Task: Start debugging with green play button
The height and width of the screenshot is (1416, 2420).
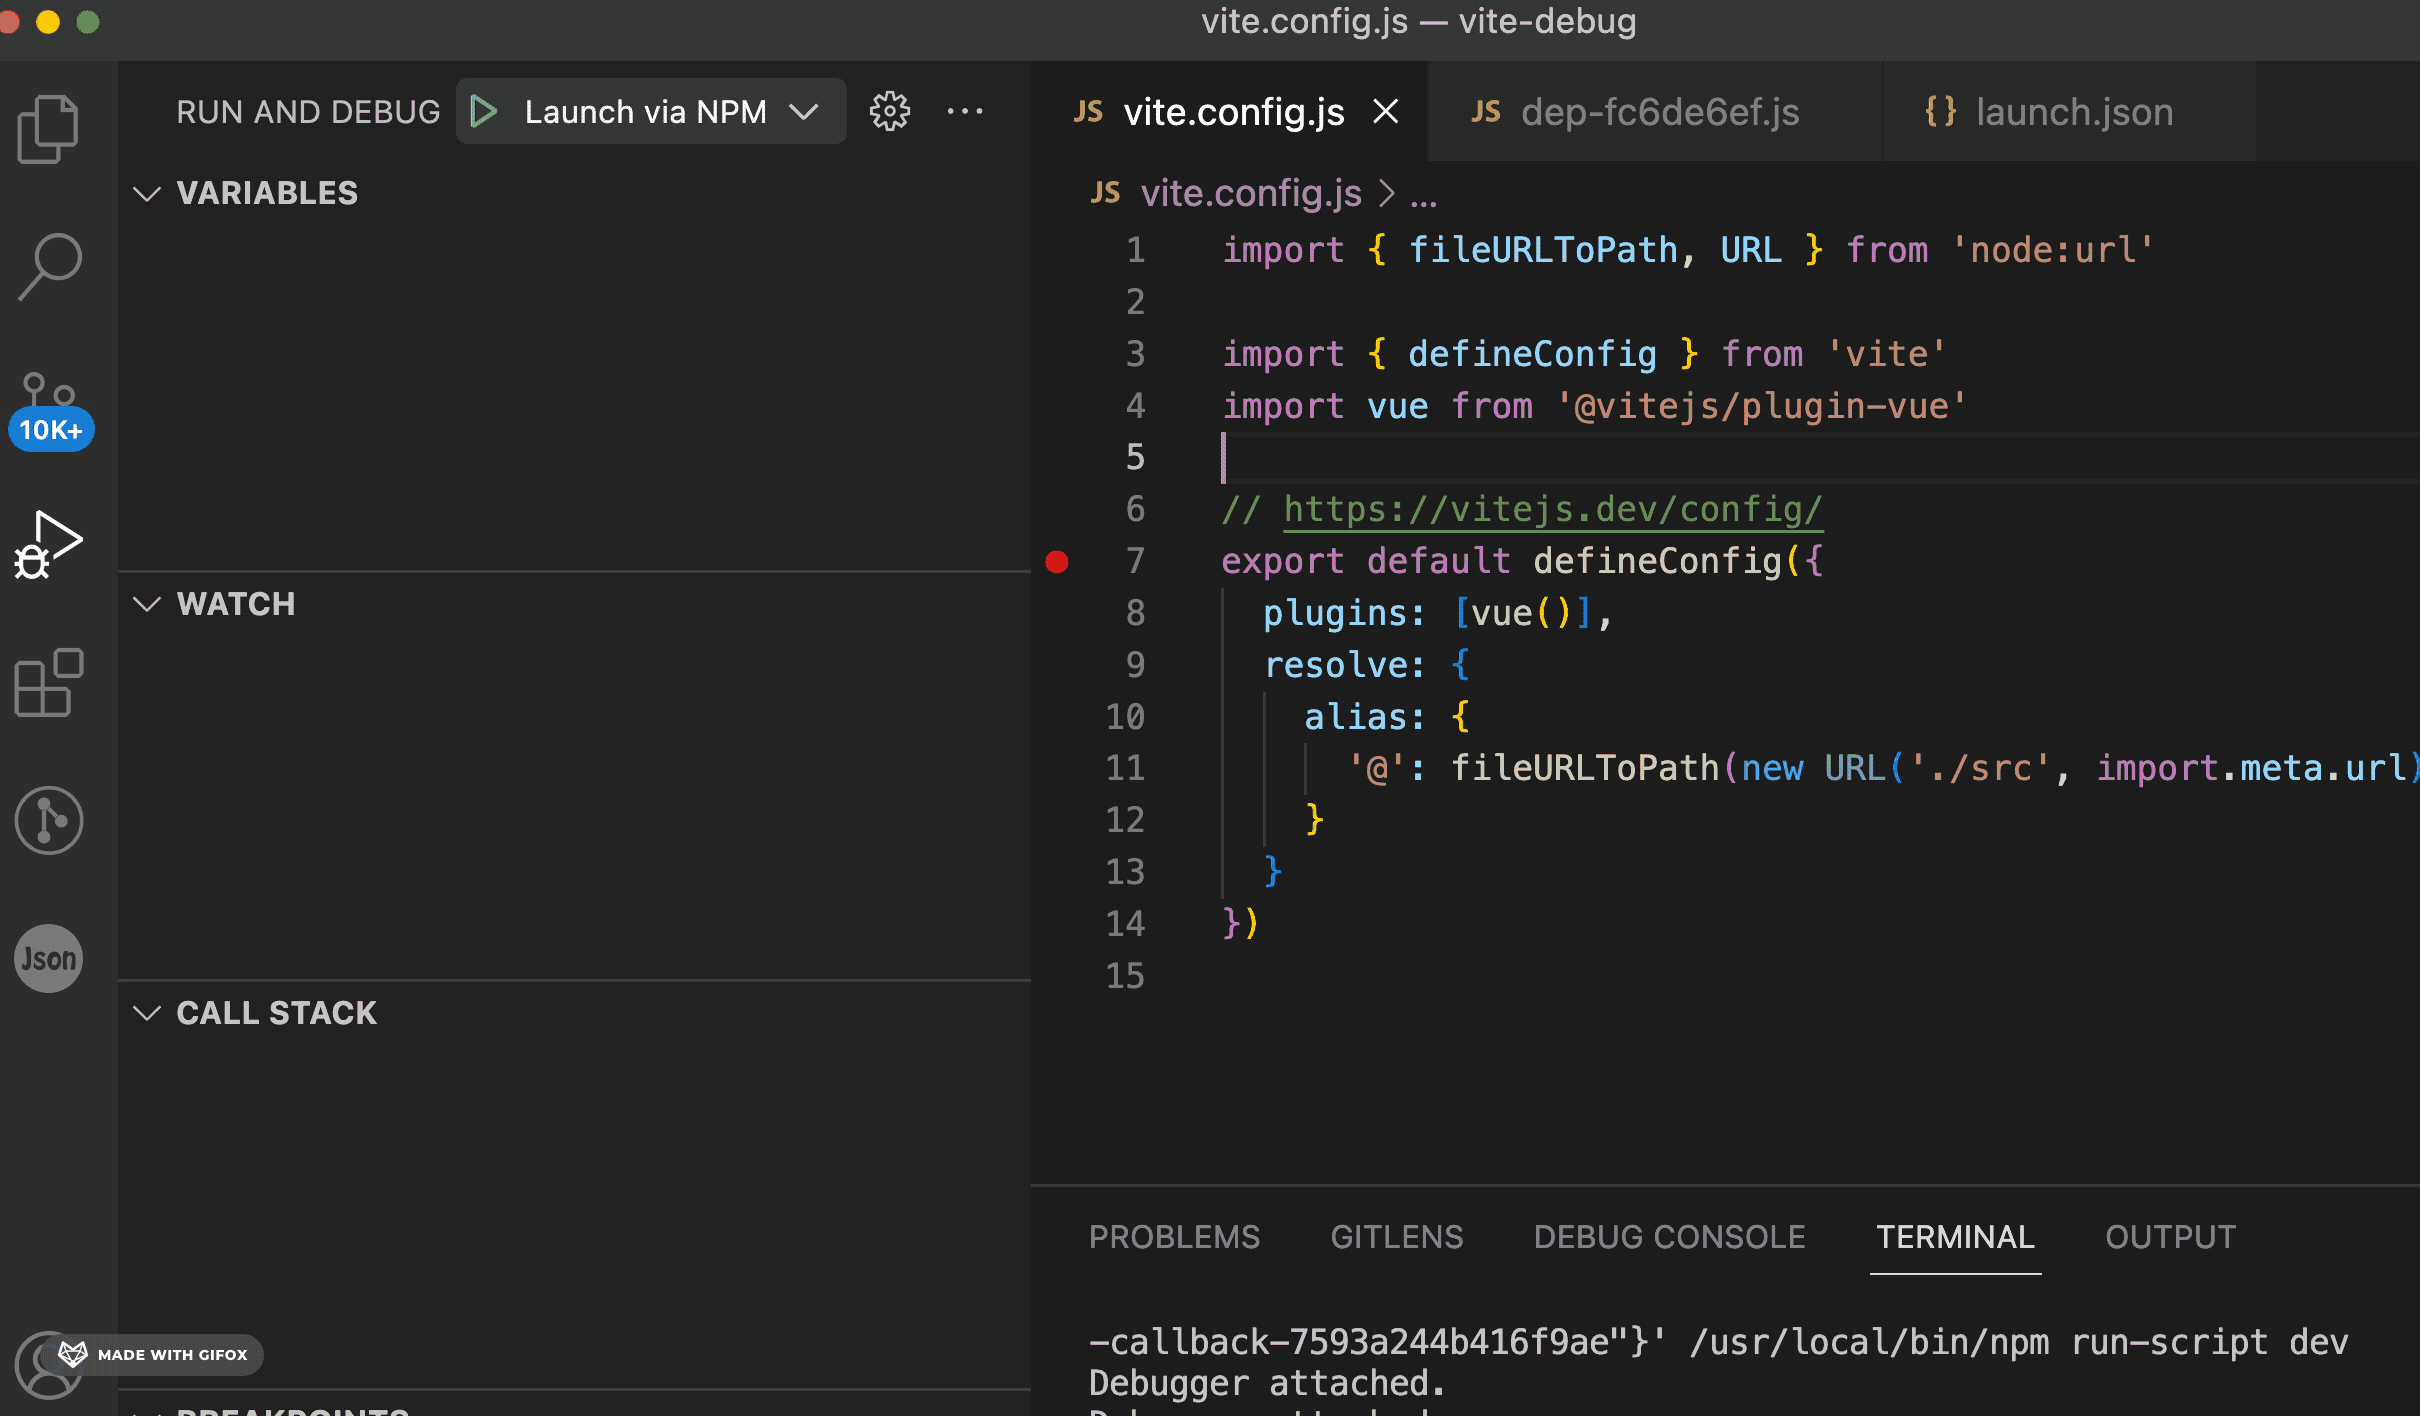Action: pyautogui.click(x=484, y=112)
